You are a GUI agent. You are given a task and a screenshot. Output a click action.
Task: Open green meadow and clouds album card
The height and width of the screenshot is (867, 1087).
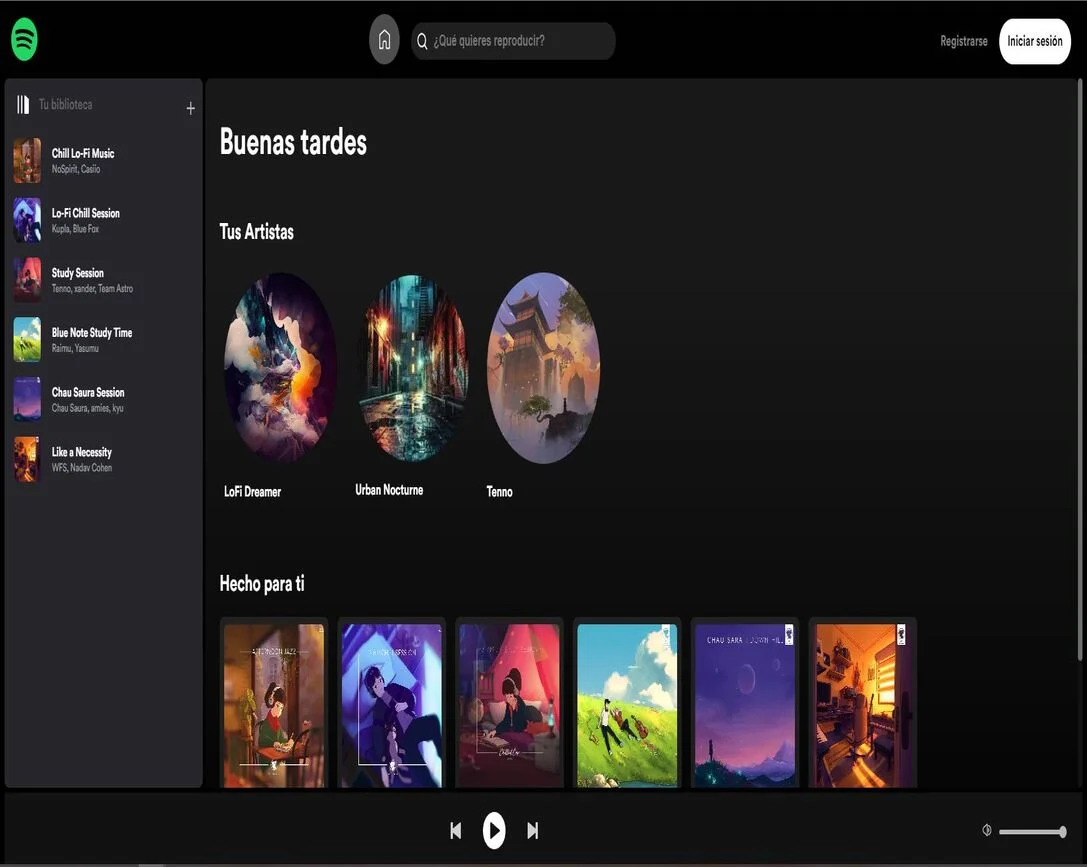(x=627, y=704)
